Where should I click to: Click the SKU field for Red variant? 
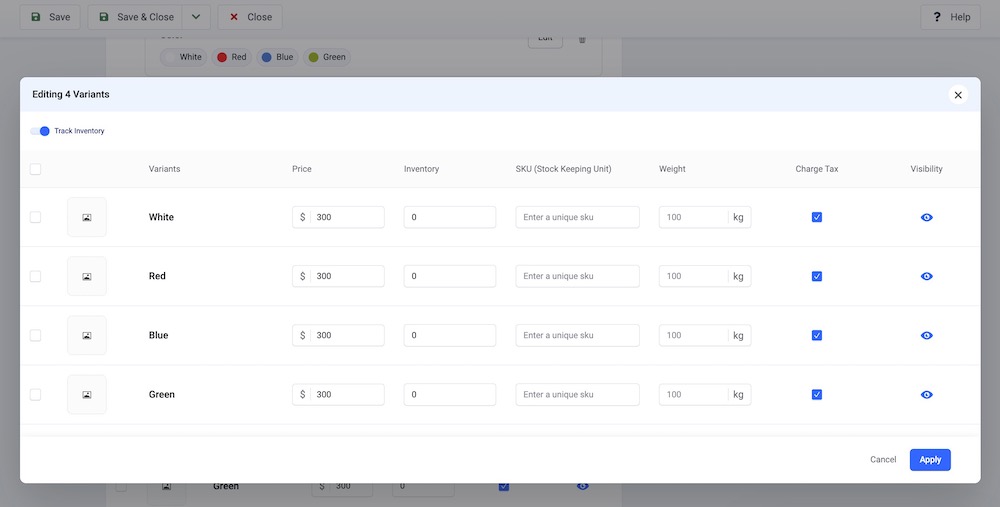(577, 276)
